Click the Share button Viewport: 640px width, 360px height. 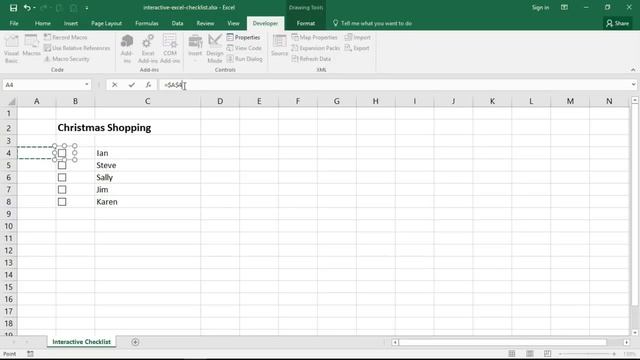[x=618, y=23]
